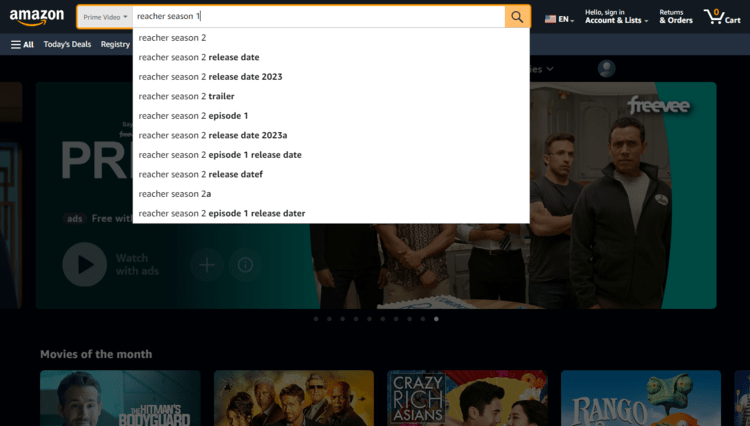Select suggestion 'reacher season 2a'

coord(331,194)
